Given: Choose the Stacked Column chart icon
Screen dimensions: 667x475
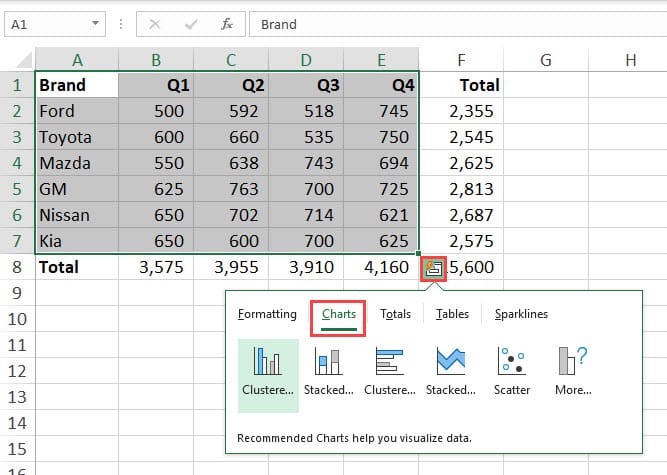Looking at the screenshot, I should click(329, 364).
